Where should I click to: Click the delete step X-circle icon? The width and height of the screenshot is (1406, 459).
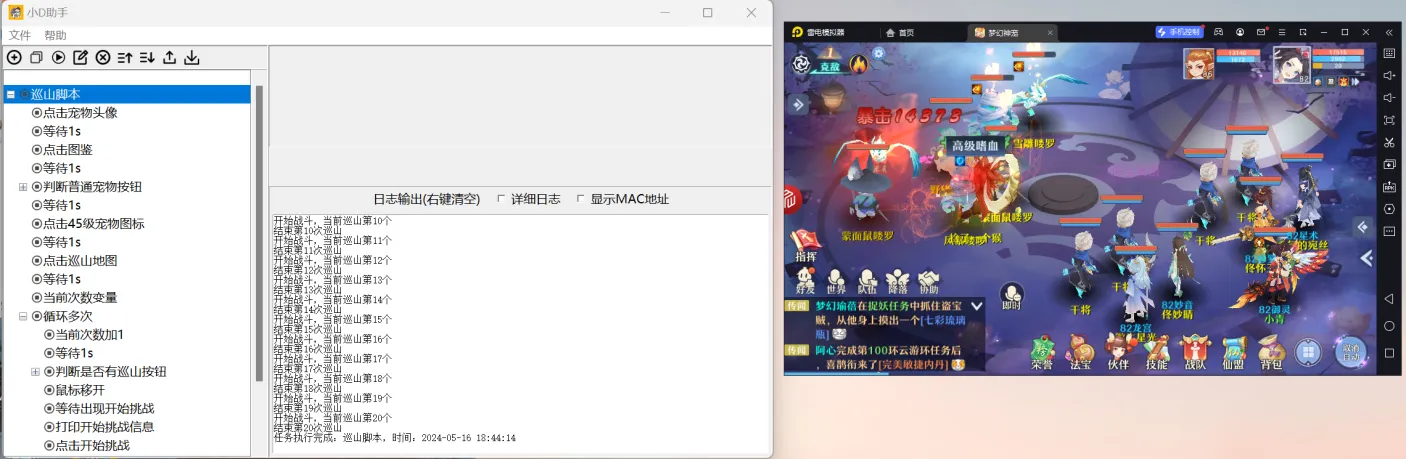(103, 58)
